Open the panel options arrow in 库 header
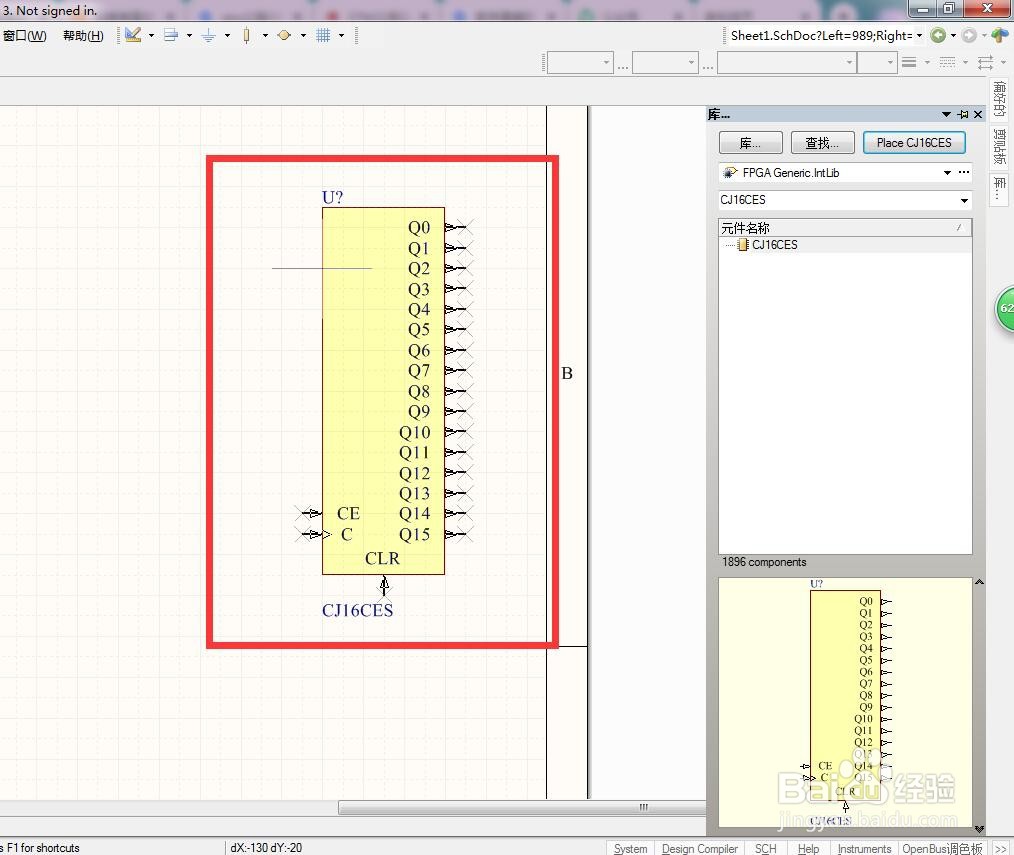Viewport: 1014px width, 855px height. click(946, 114)
